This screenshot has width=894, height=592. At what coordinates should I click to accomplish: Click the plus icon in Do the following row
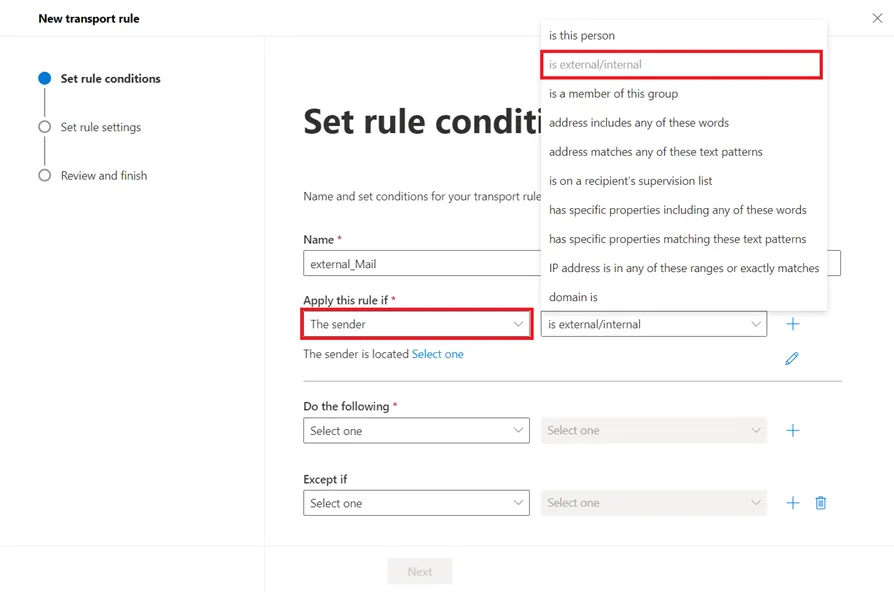click(x=793, y=430)
